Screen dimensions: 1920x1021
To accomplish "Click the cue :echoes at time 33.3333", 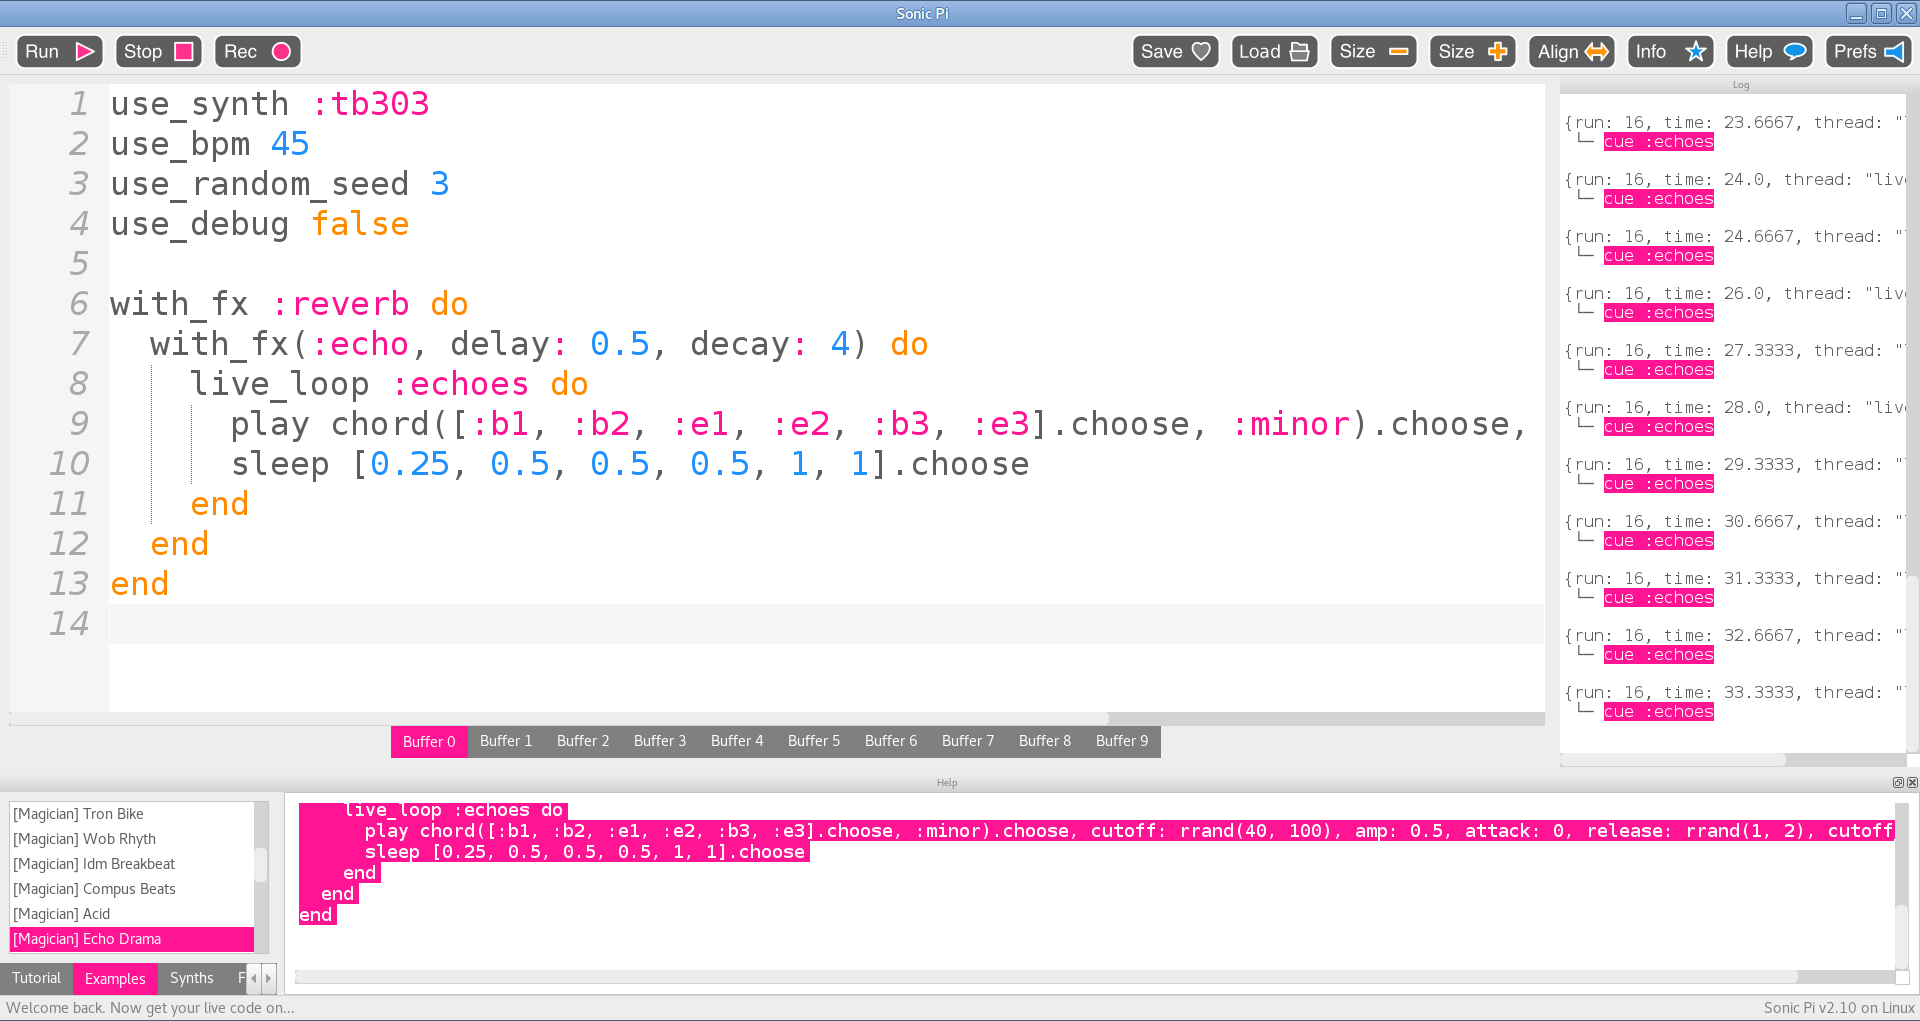I will coord(1658,712).
